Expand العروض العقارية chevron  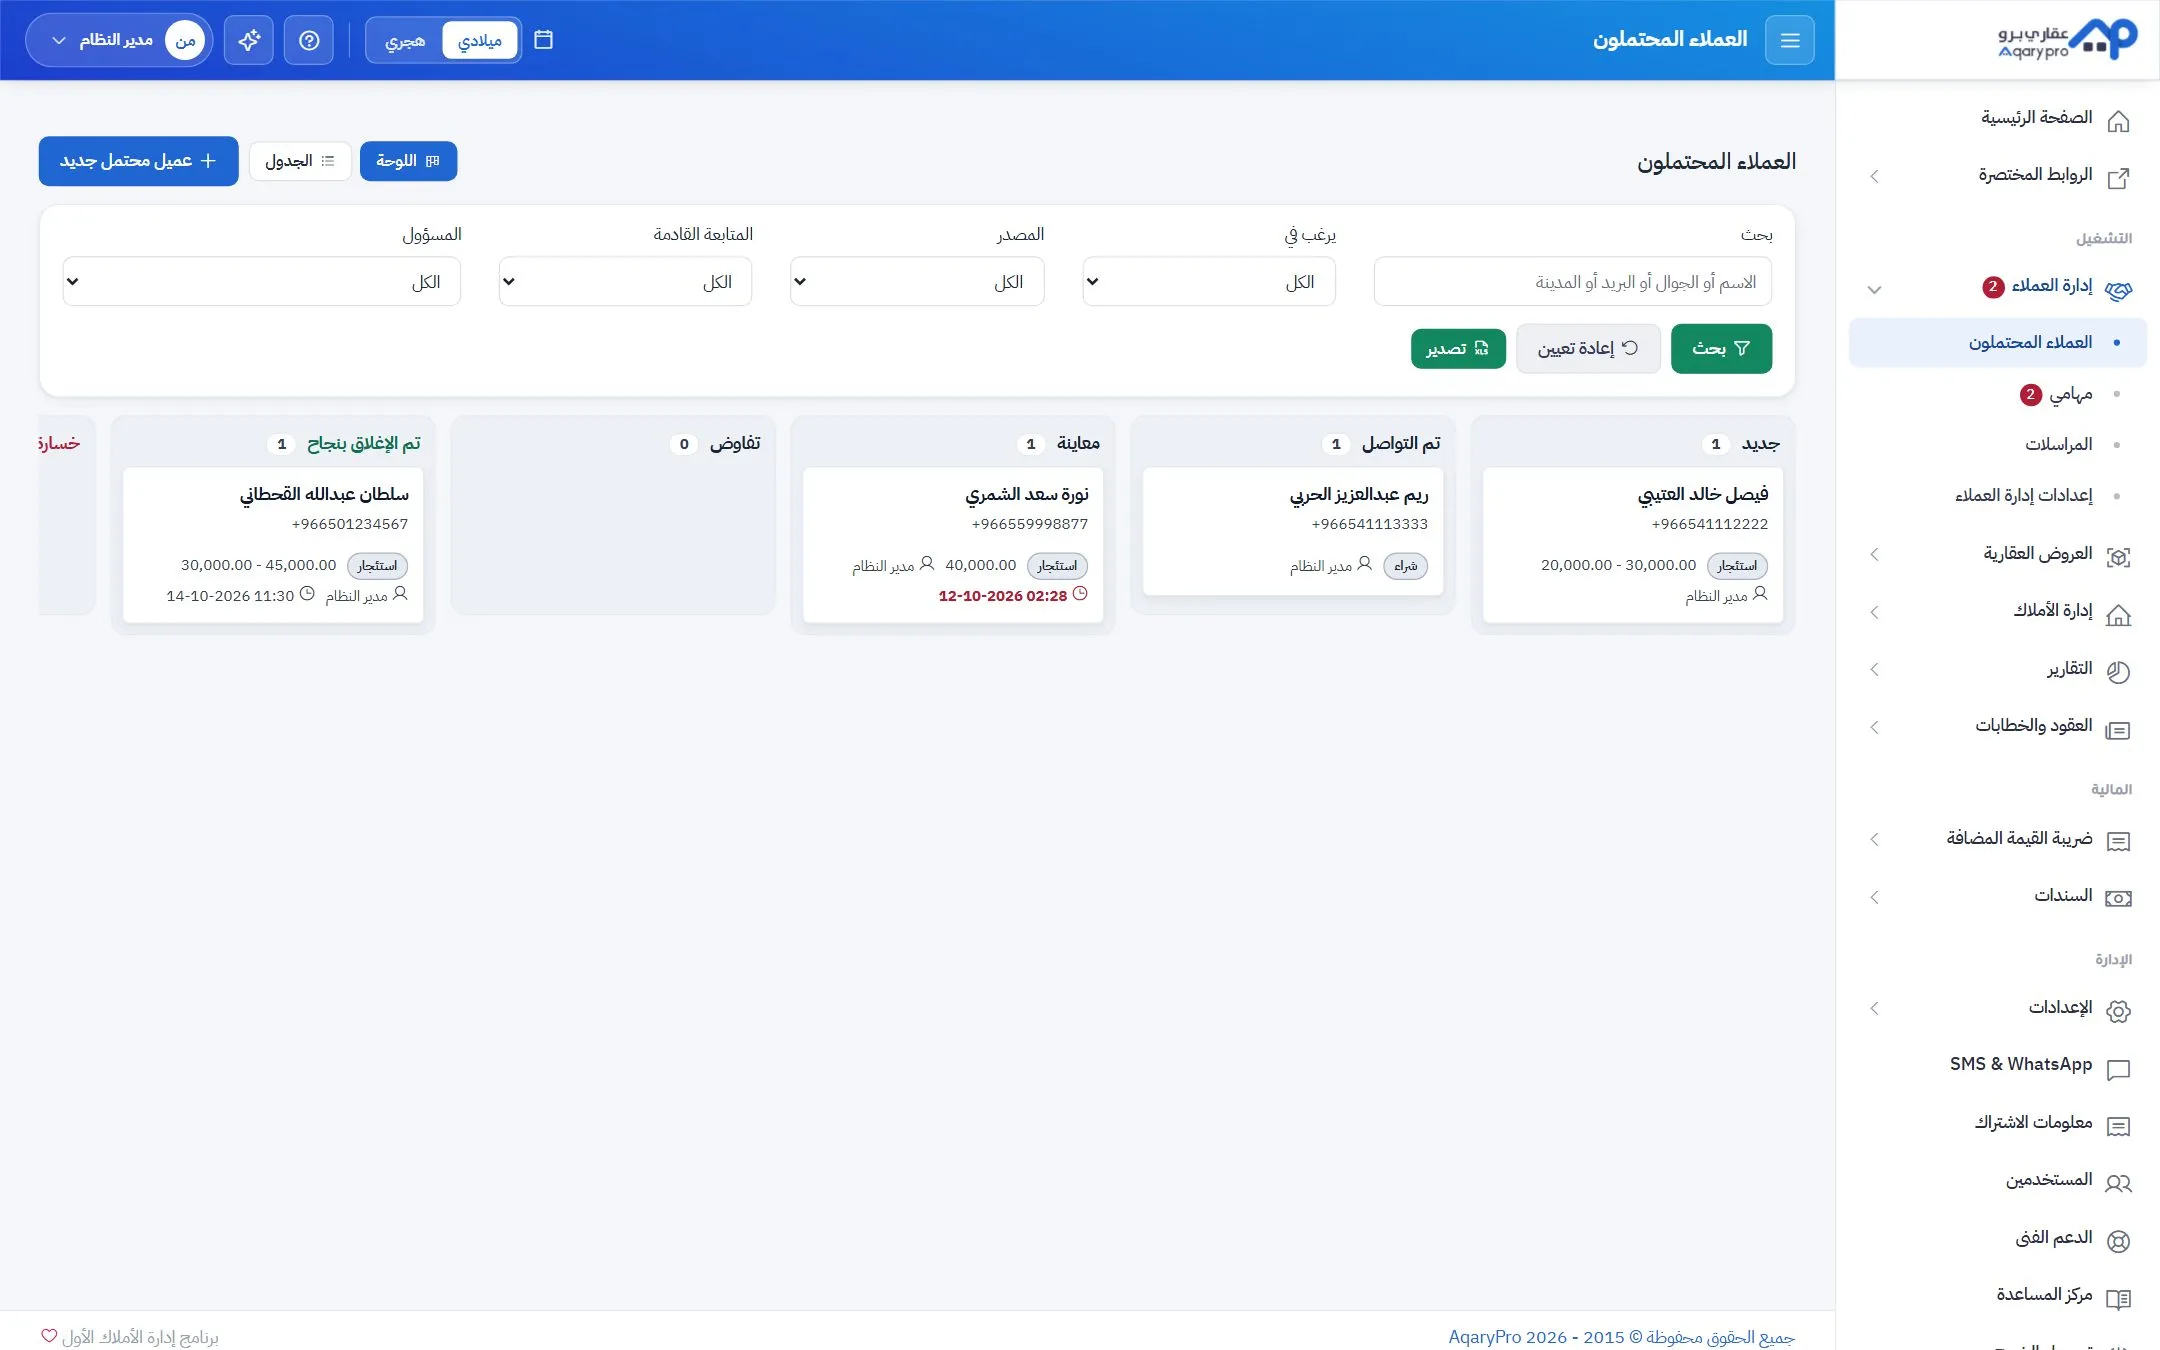pos(1875,554)
